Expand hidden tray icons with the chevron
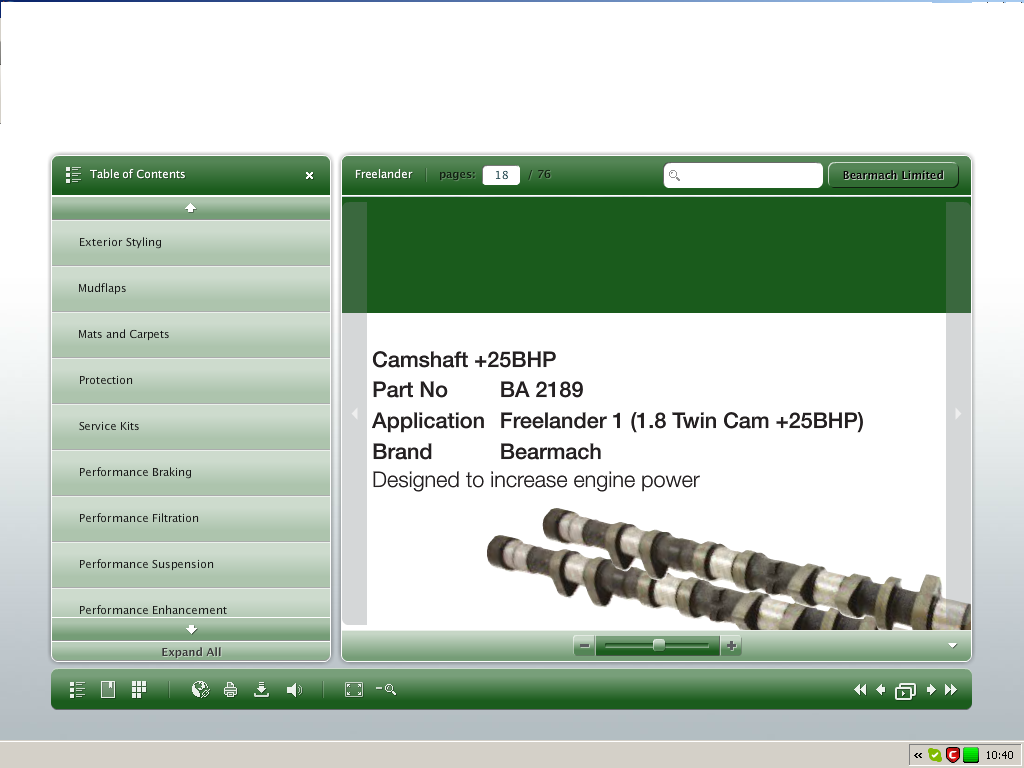Screen dimensions: 1024x768 click(918, 756)
